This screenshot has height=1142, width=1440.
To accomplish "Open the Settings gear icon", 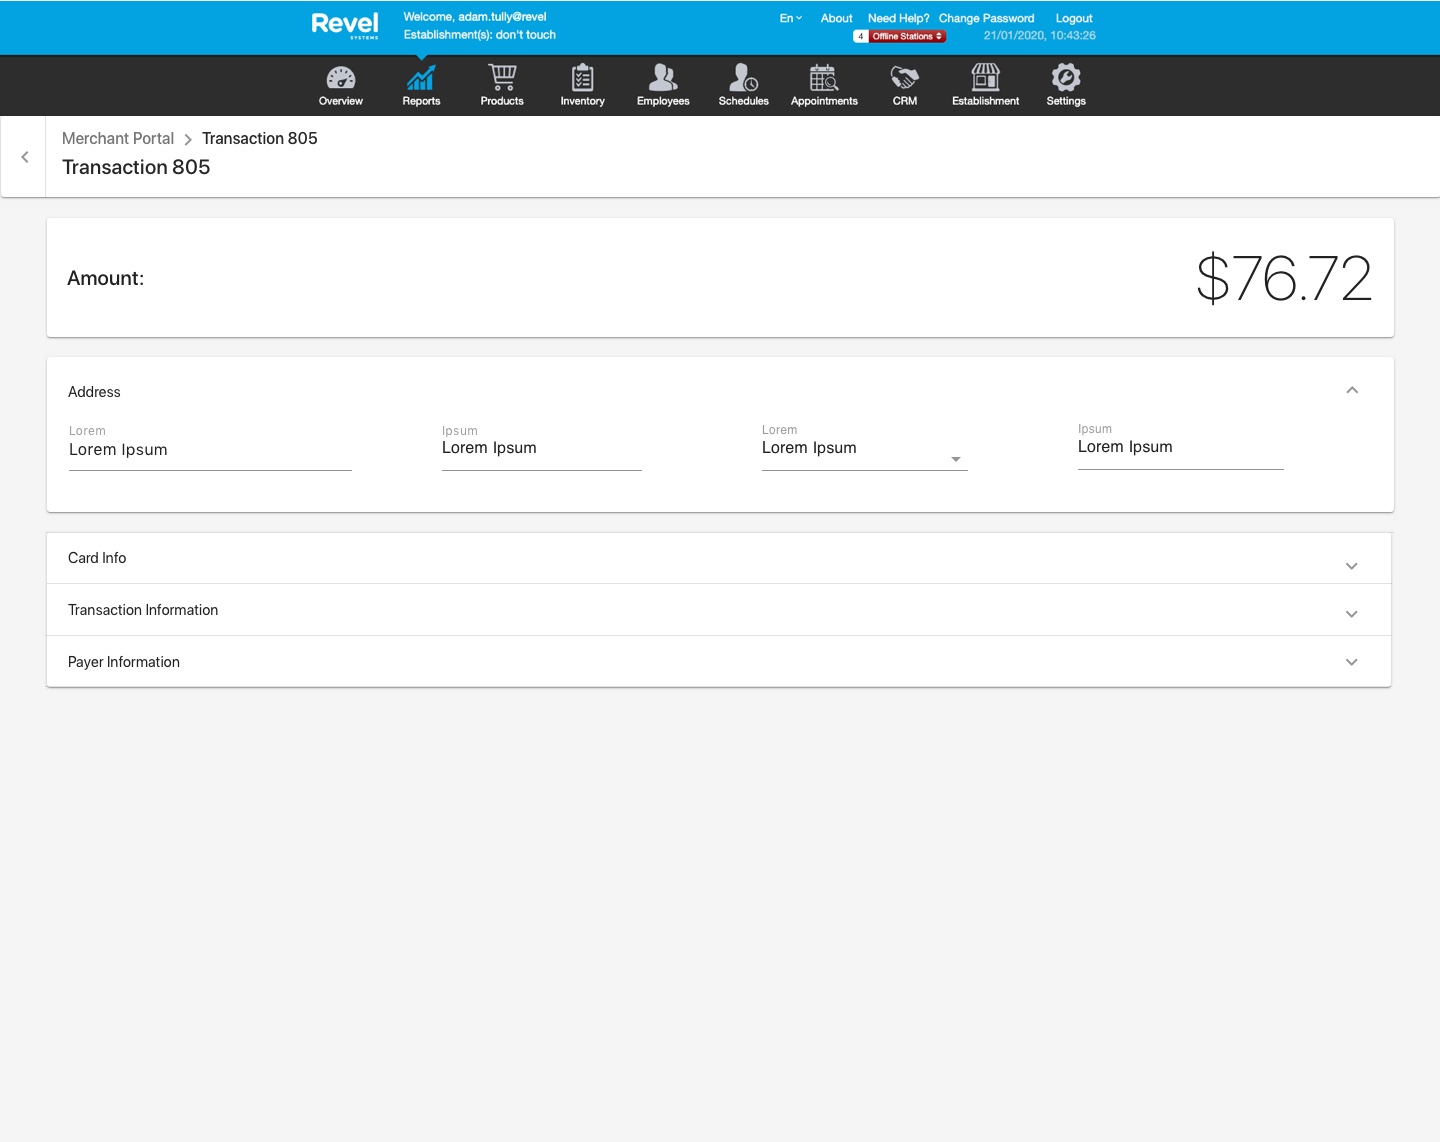I will pos(1066,79).
